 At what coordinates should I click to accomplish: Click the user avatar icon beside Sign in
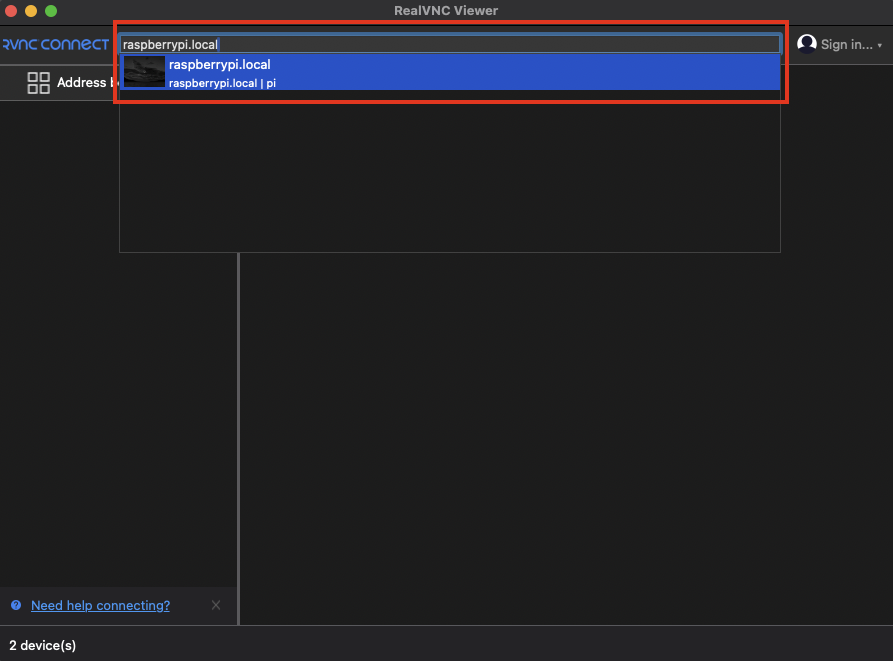pyautogui.click(x=806, y=44)
